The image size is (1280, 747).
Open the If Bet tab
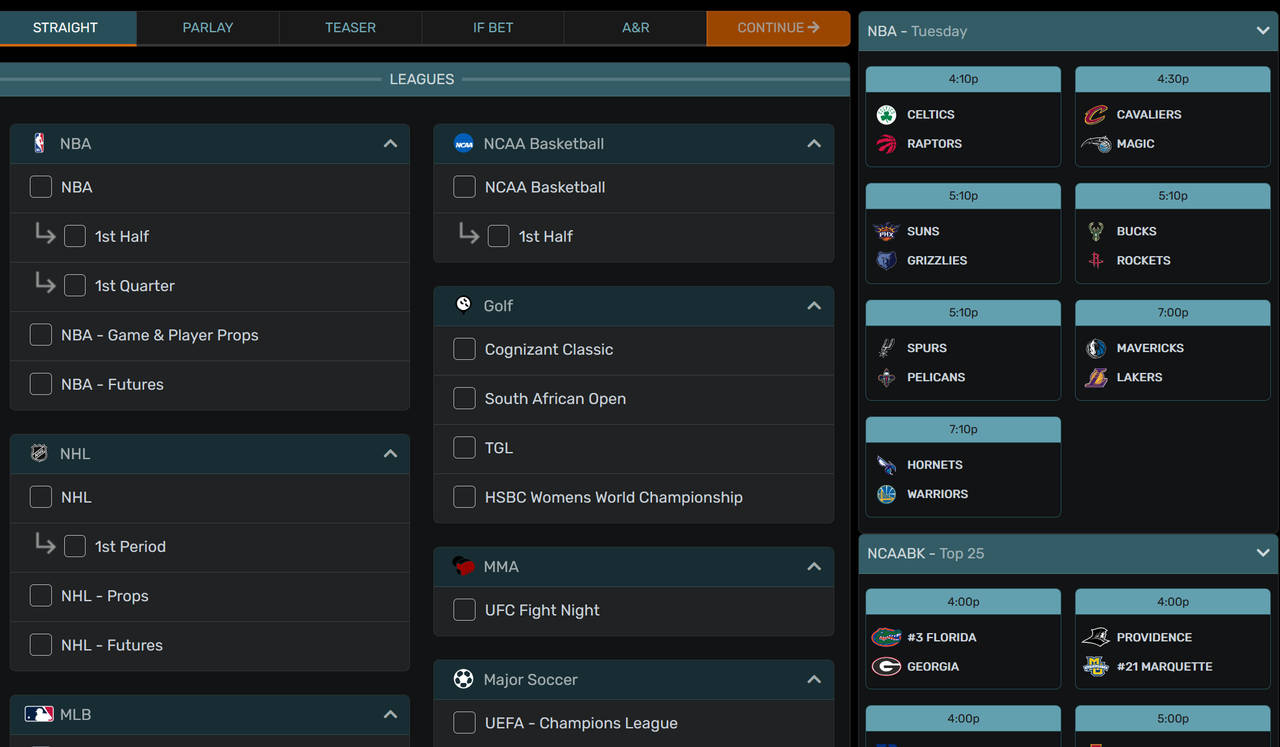(x=493, y=28)
